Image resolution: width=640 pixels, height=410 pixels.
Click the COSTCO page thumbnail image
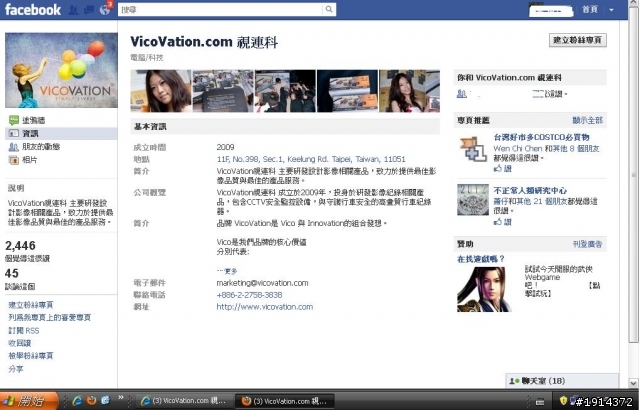473,148
